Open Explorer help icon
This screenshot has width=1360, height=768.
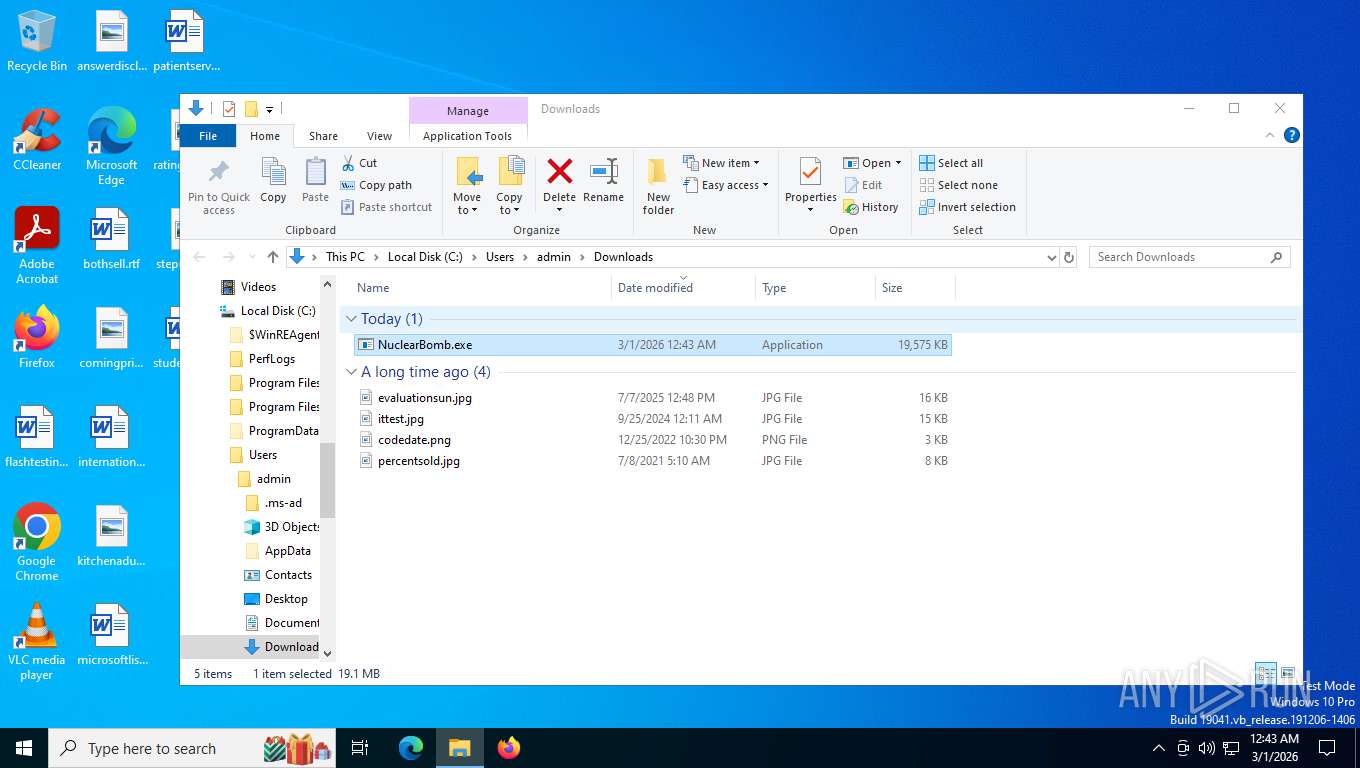[x=1292, y=136]
